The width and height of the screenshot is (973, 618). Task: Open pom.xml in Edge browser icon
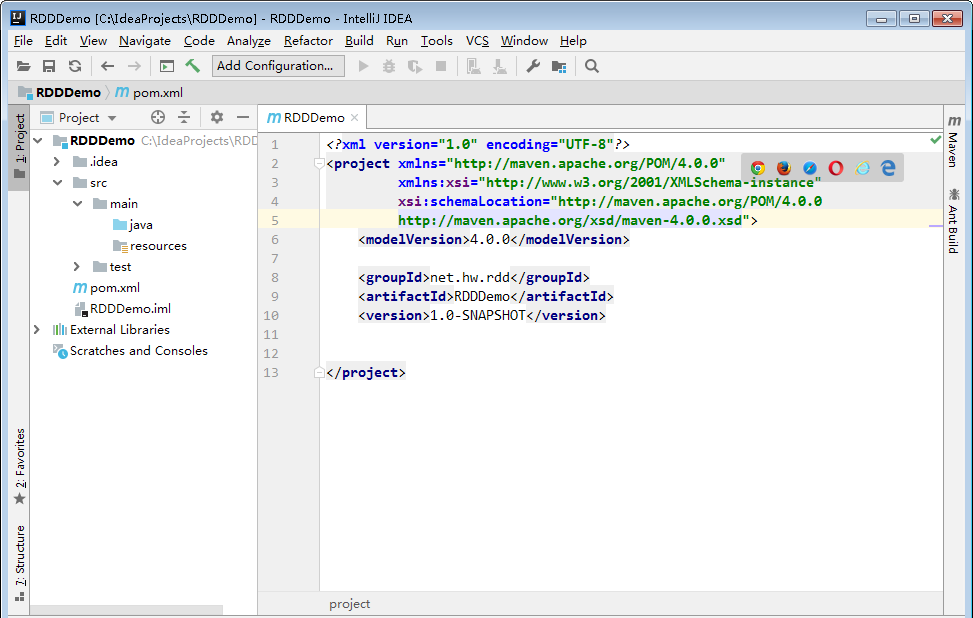coord(889,168)
